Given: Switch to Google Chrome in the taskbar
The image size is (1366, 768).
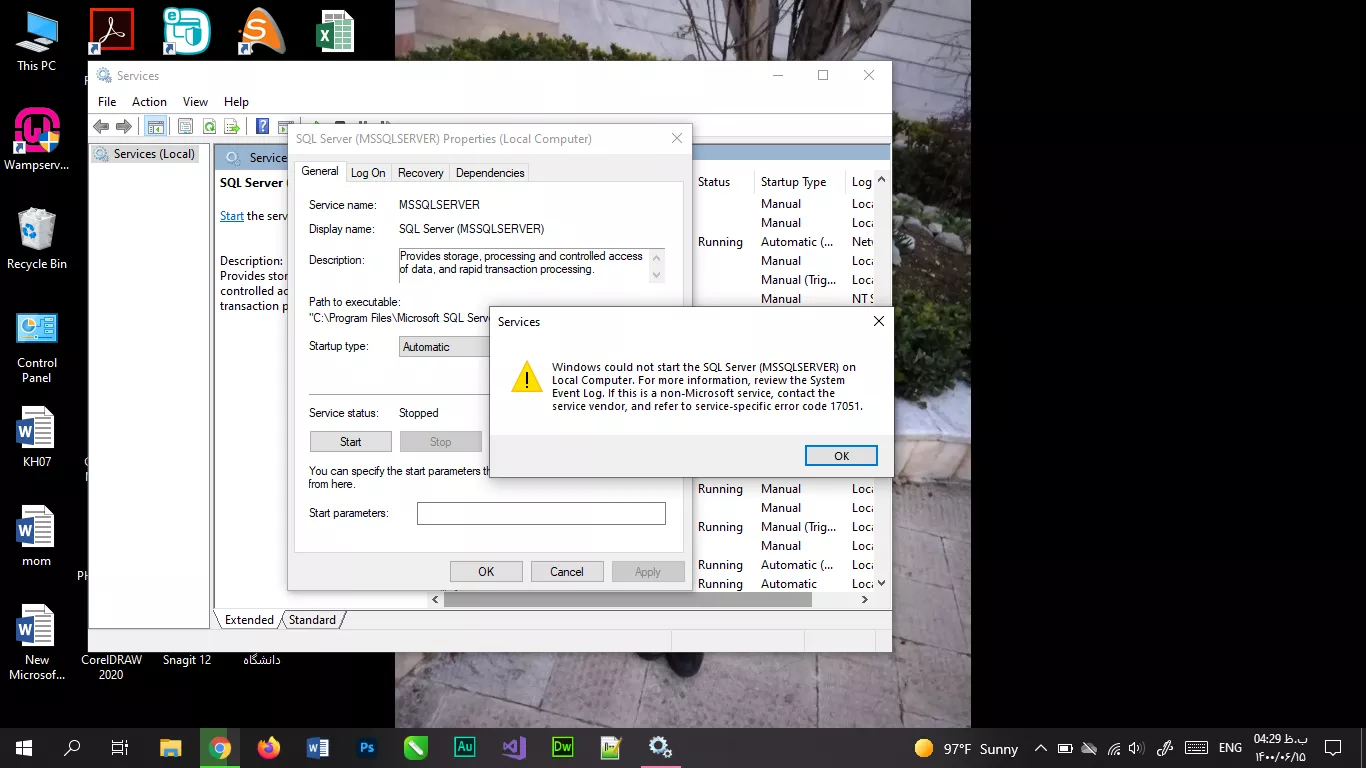Looking at the screenshot, I should (x=220, y=748).
